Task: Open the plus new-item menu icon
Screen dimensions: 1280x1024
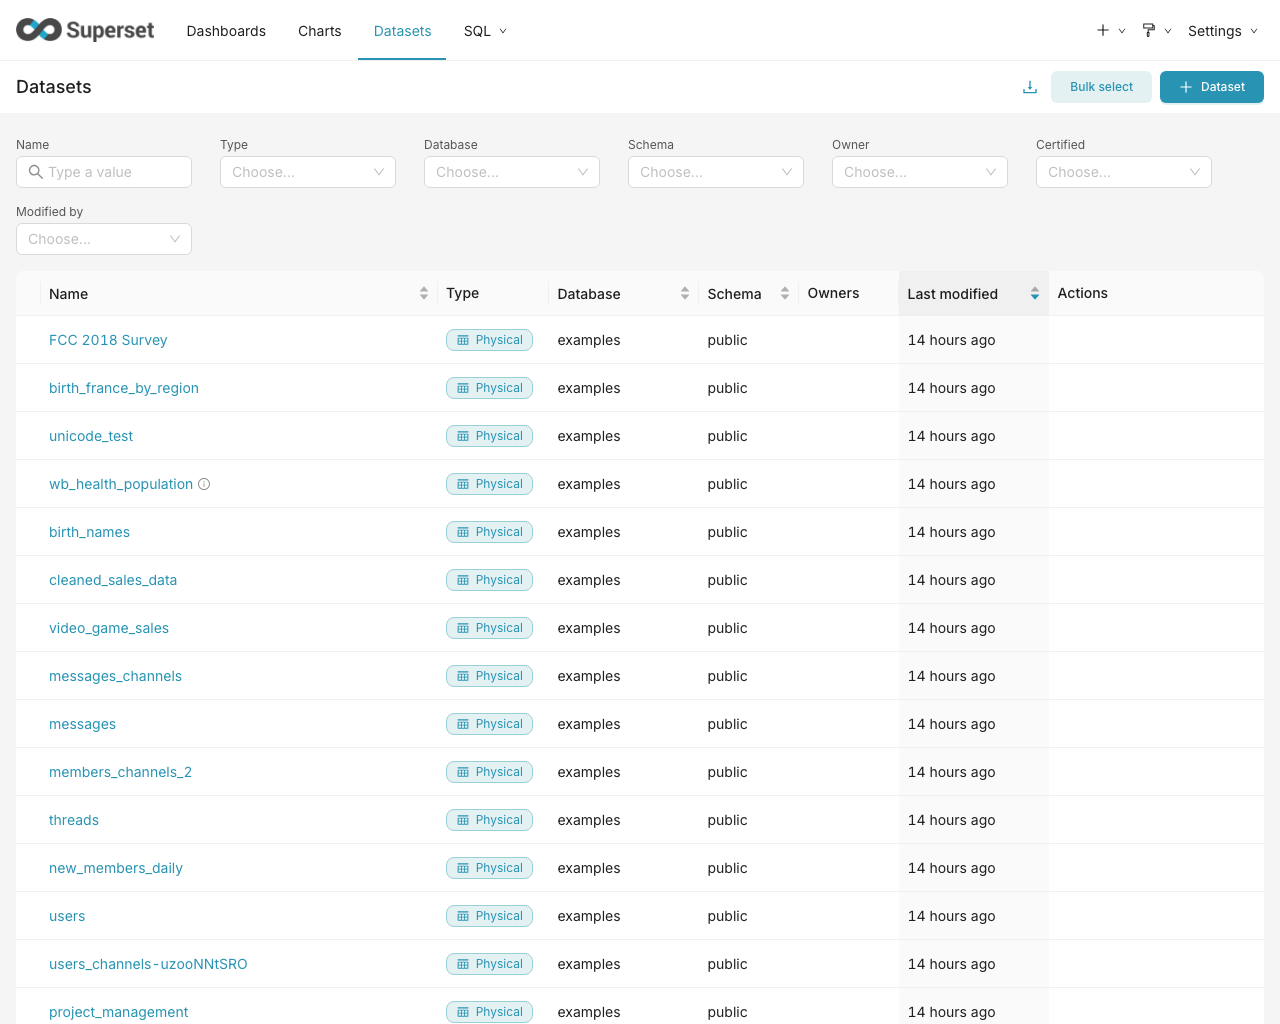Action: [x=1103, y=30]
